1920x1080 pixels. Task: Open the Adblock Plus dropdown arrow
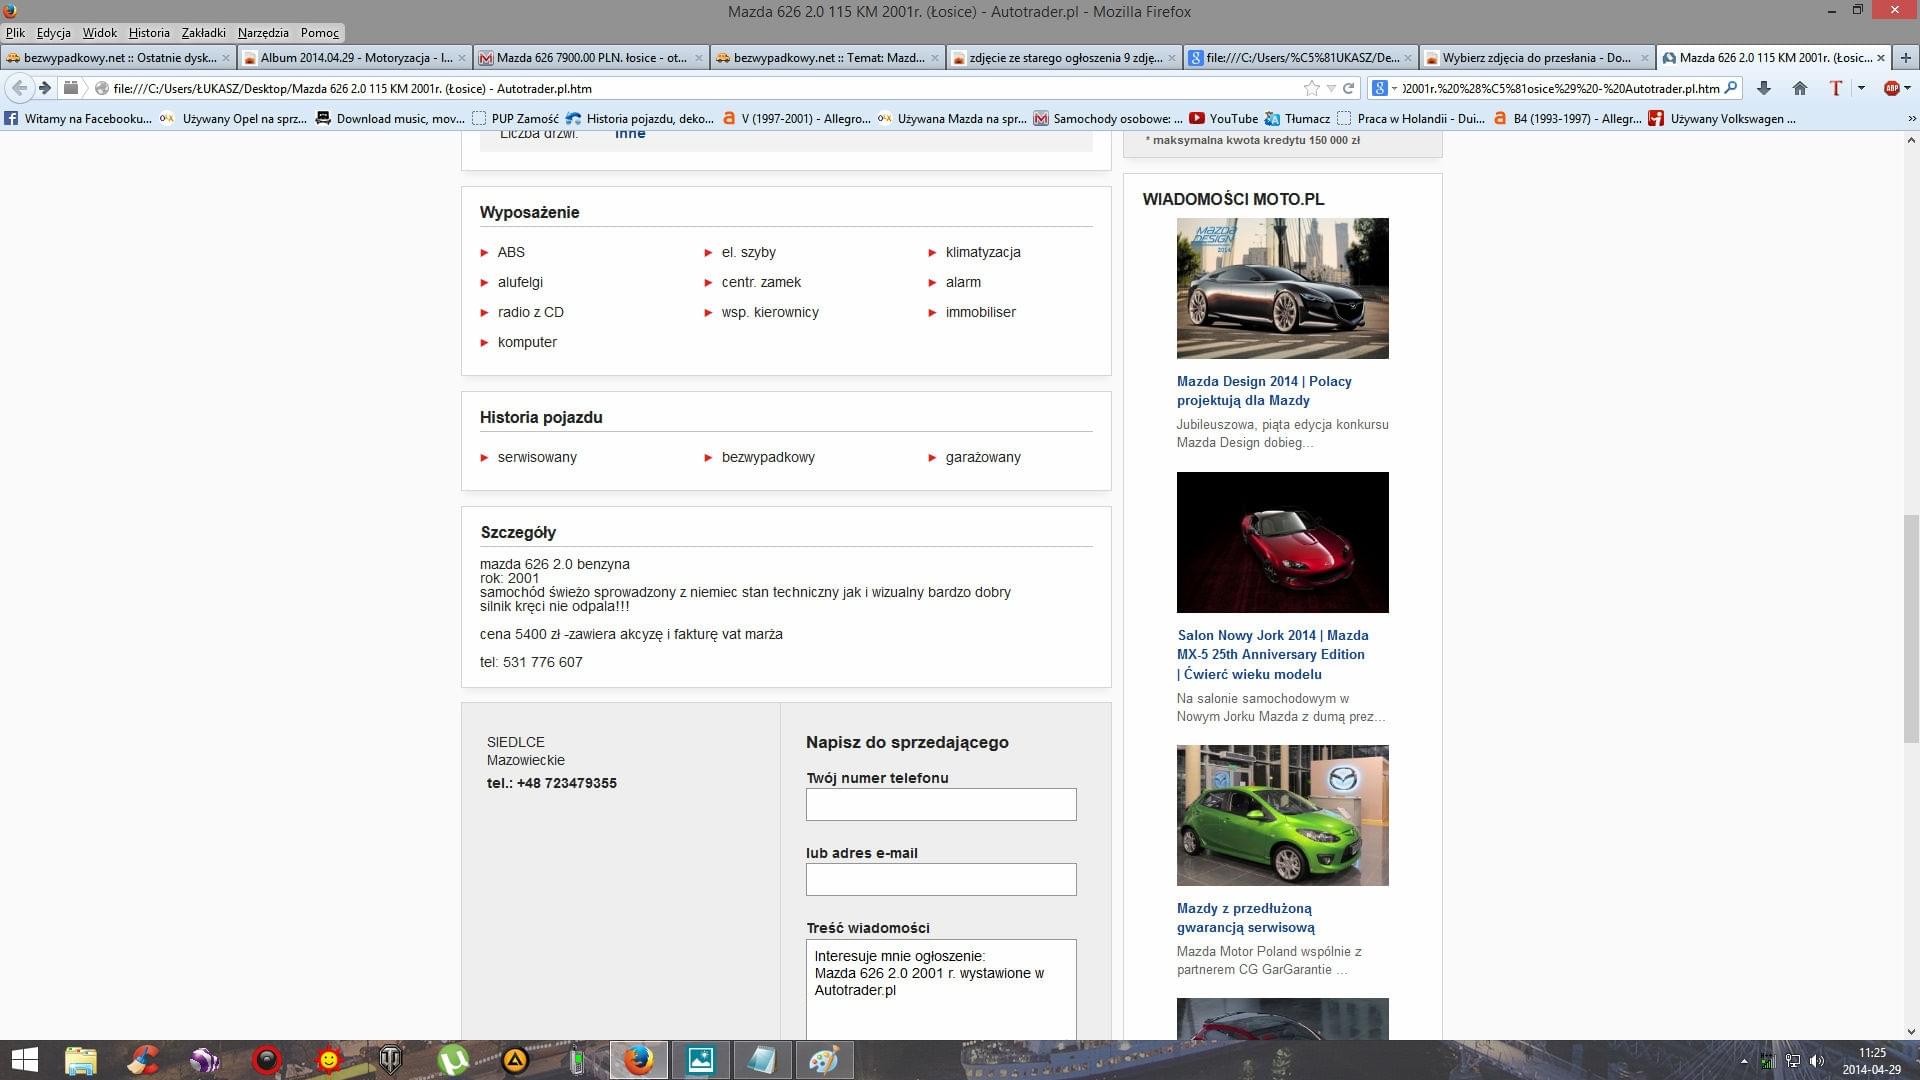tap(1908, 88)
